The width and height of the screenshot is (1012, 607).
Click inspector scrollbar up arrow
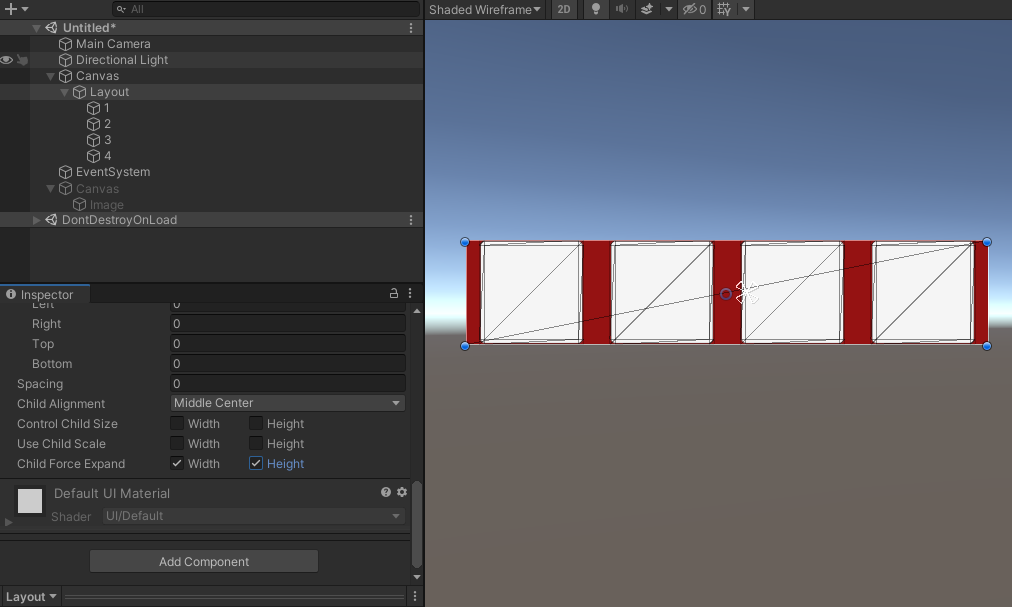[417, 311]
